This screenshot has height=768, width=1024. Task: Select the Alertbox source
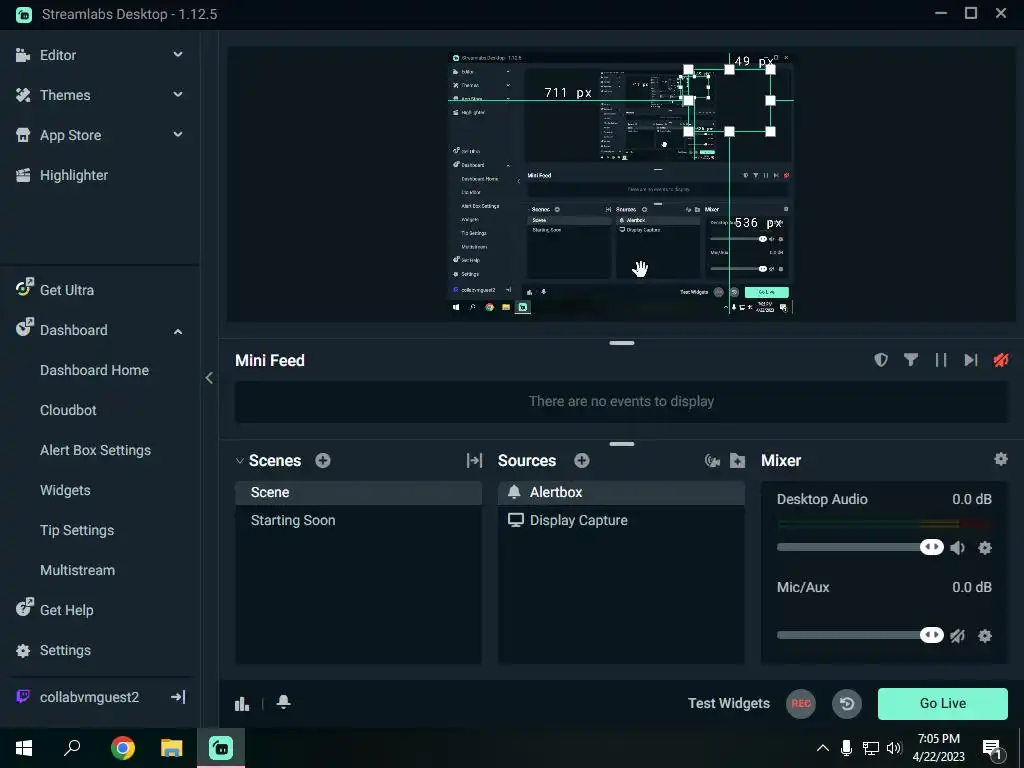[621, 492]
